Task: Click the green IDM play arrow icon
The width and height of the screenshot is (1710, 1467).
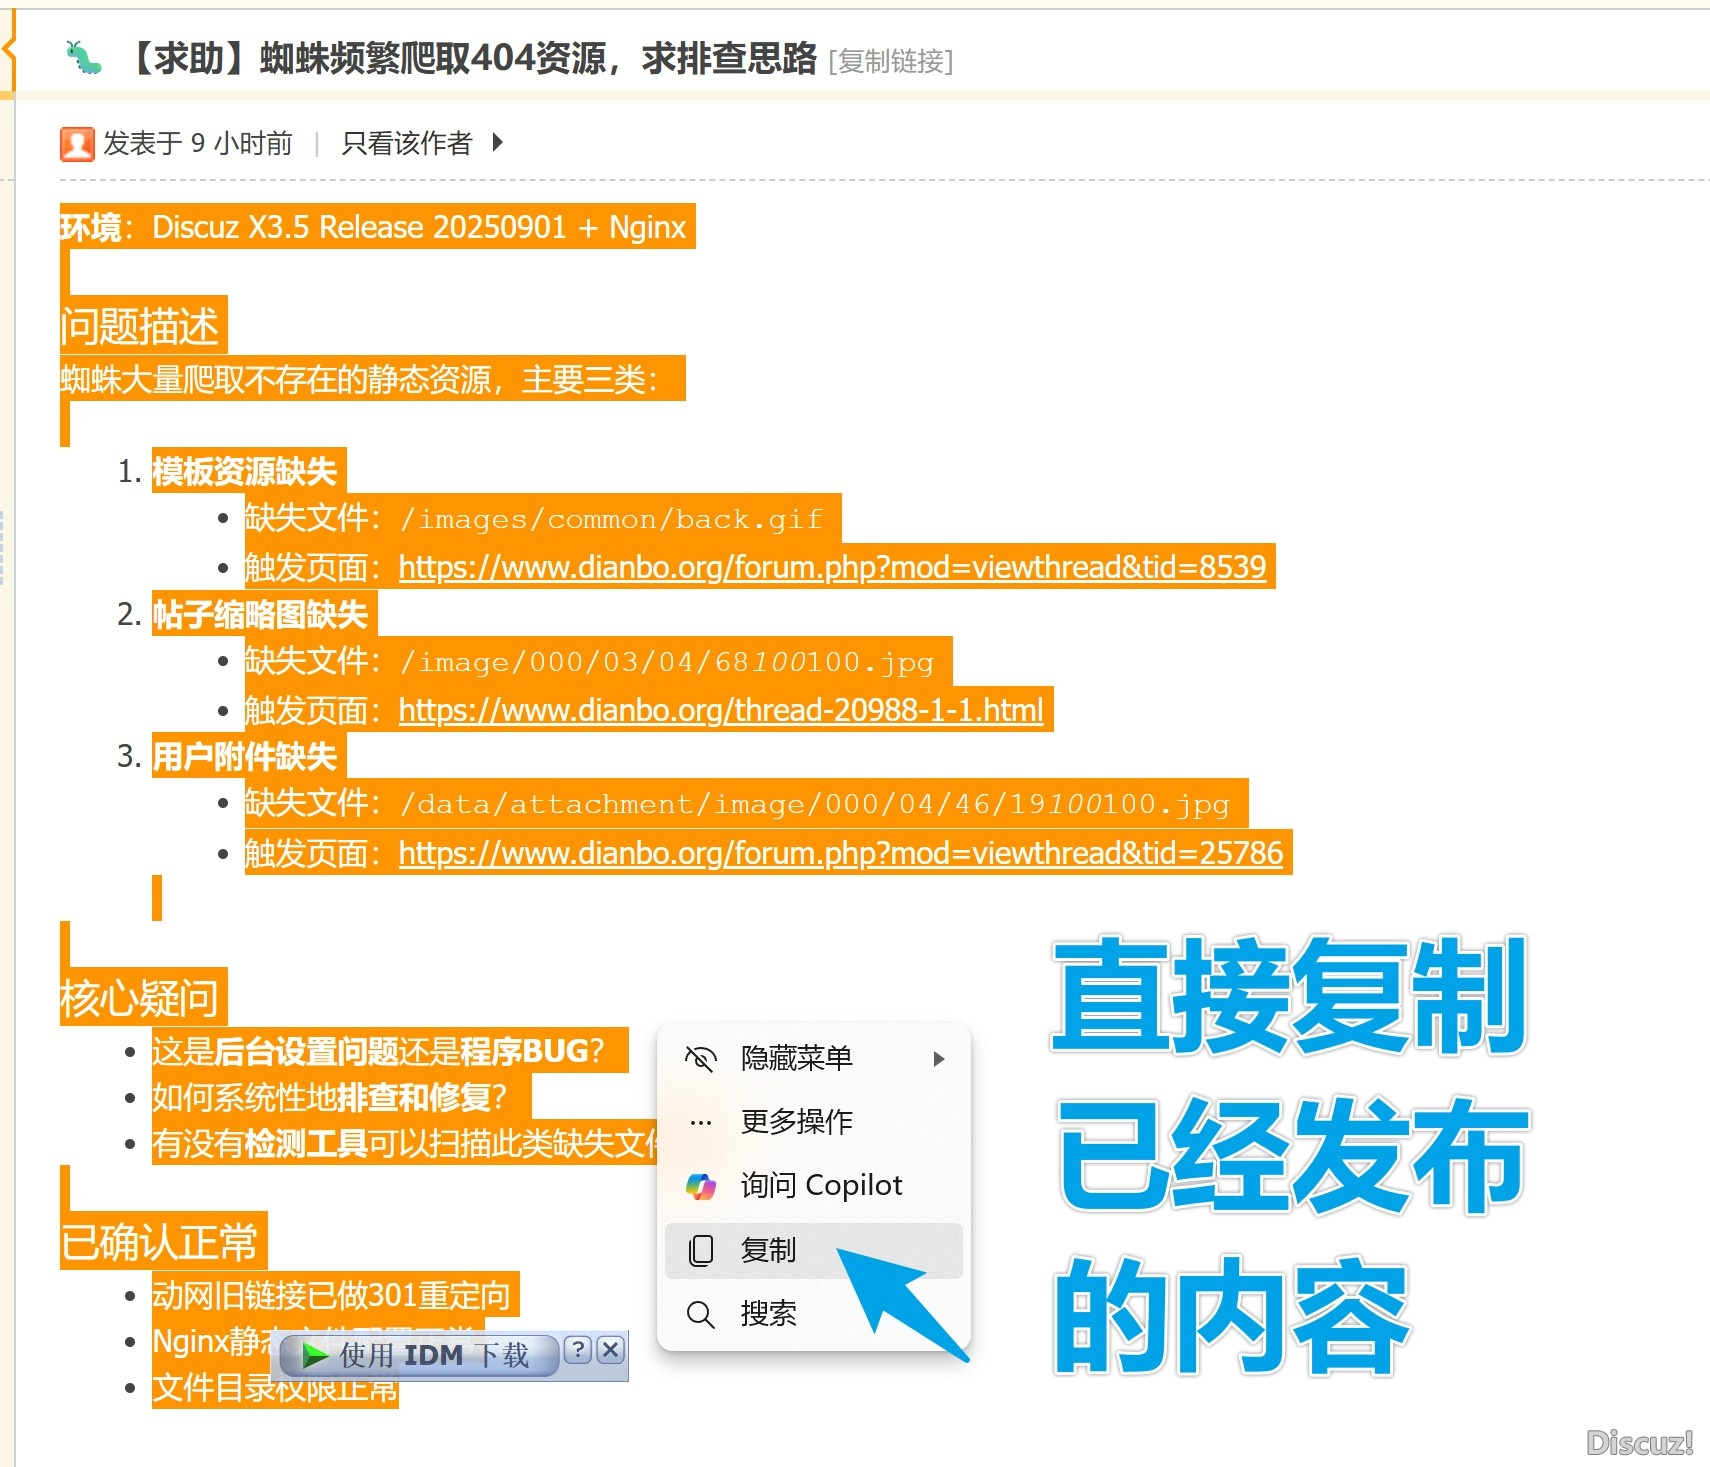Action: click(x=314, y=1355)
